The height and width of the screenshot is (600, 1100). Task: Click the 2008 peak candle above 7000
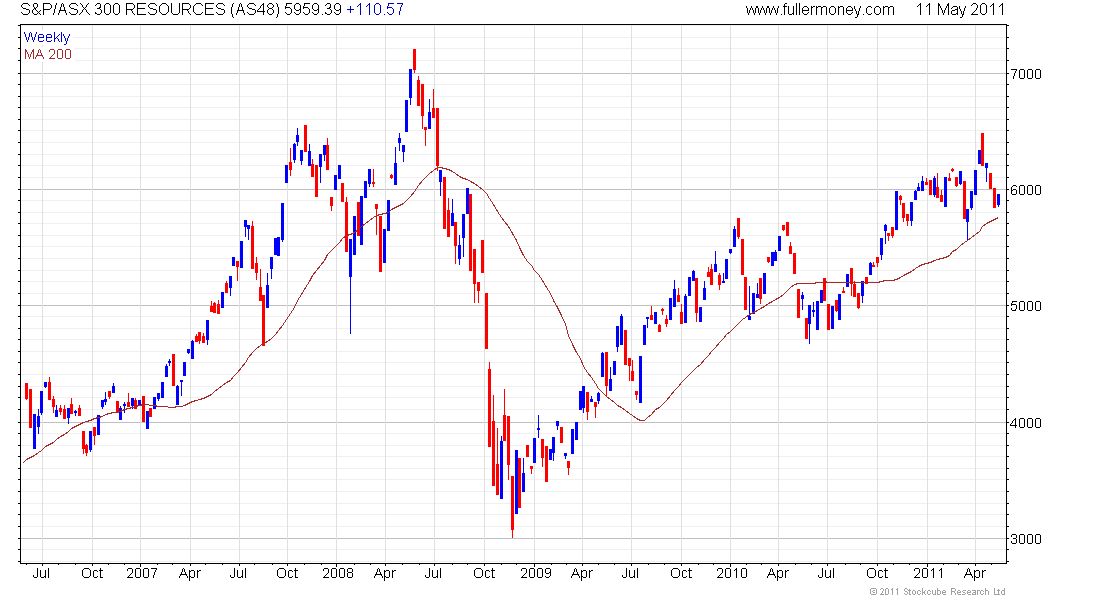(415, 60)
